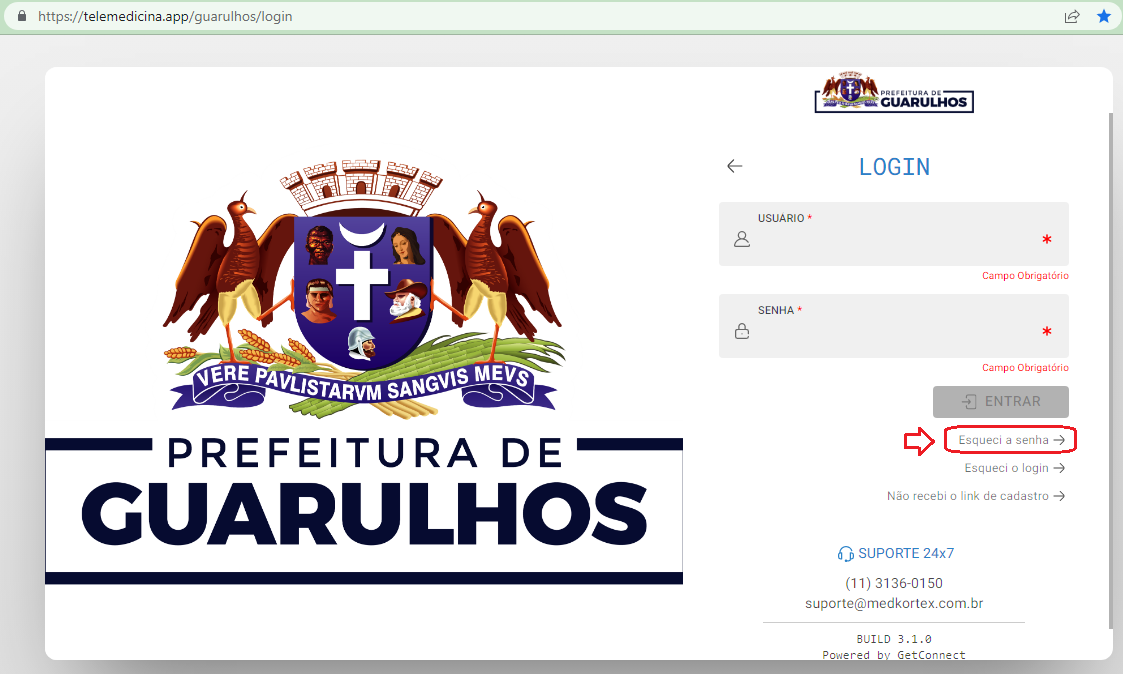Open Não recebi o link de cadastro
The width and height of the screenshot is (1123, 674).
(x=975, y=496)
